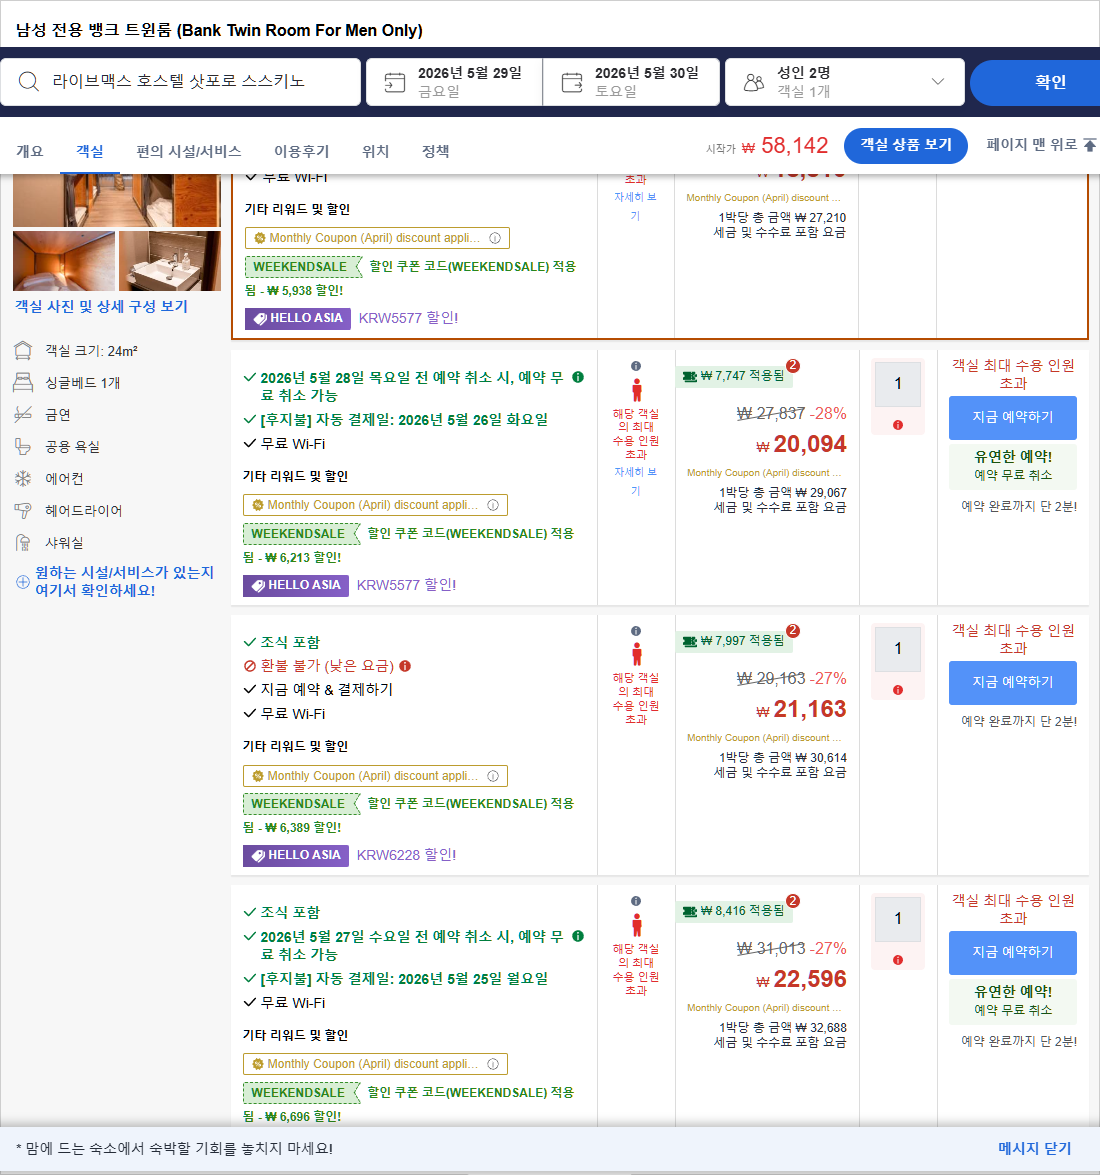Click Monthly Coupon info icon in ₩20,094 row
1100x1175 pixels.
click(493, 505)
